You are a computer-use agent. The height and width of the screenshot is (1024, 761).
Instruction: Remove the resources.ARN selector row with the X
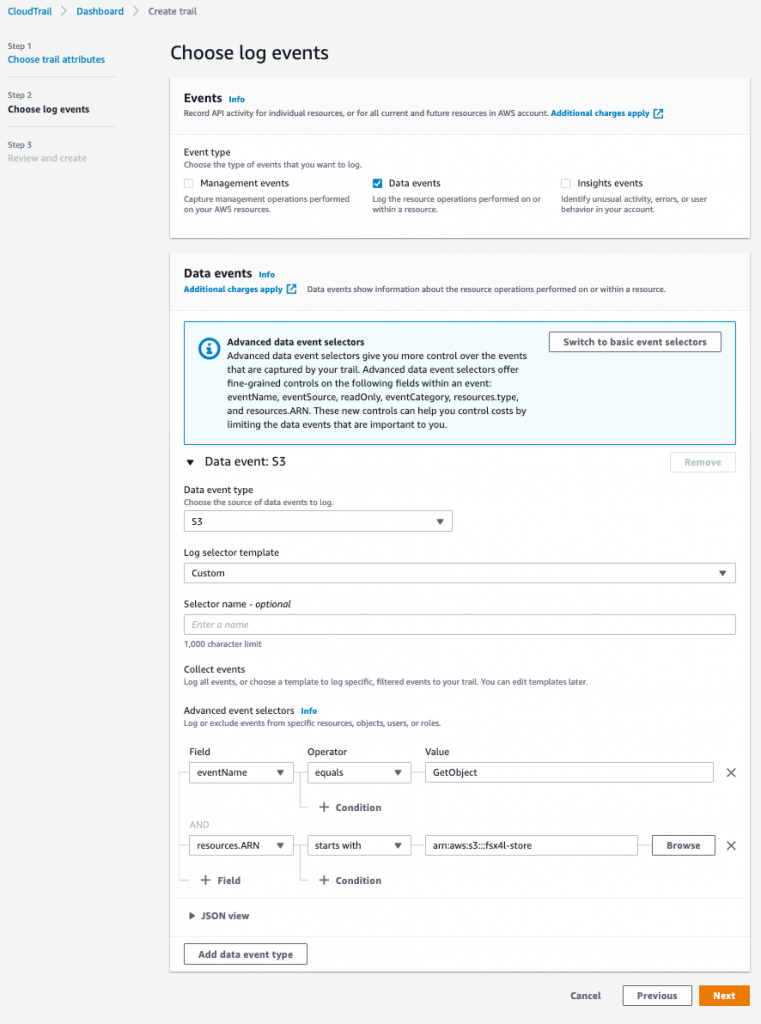(731, 845)
